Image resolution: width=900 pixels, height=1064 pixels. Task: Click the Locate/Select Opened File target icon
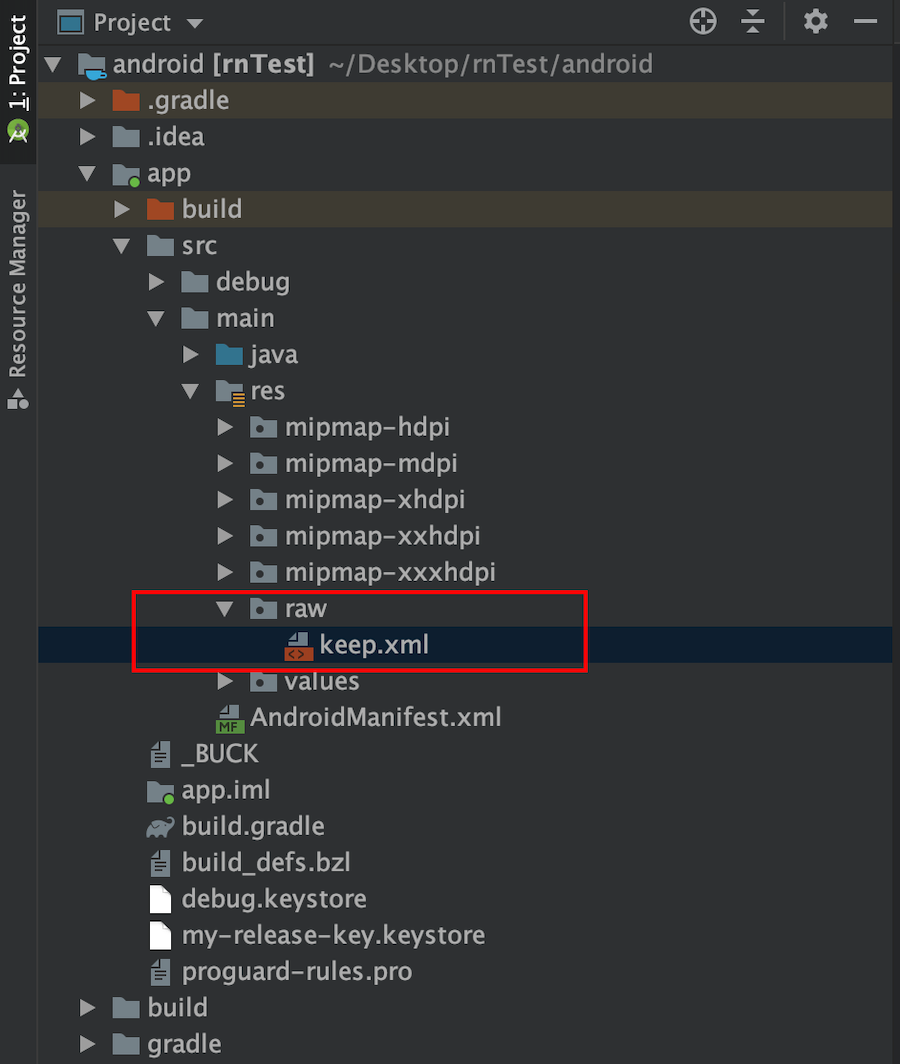pos(703,21)
